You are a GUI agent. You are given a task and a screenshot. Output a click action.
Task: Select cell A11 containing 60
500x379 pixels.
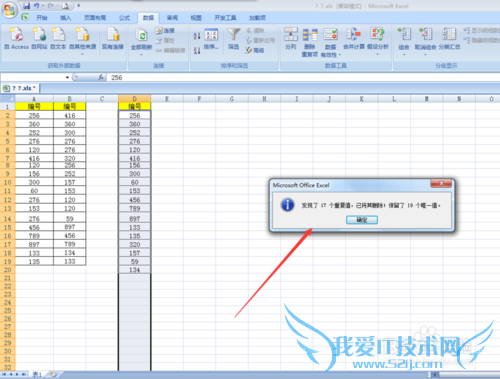click(x=34, y=191)
